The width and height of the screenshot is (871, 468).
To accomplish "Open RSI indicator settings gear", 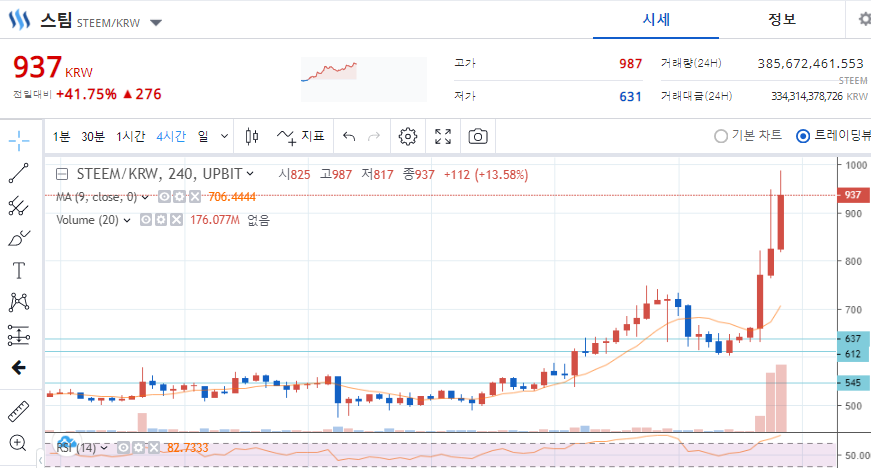I will [x=138, y=447].
